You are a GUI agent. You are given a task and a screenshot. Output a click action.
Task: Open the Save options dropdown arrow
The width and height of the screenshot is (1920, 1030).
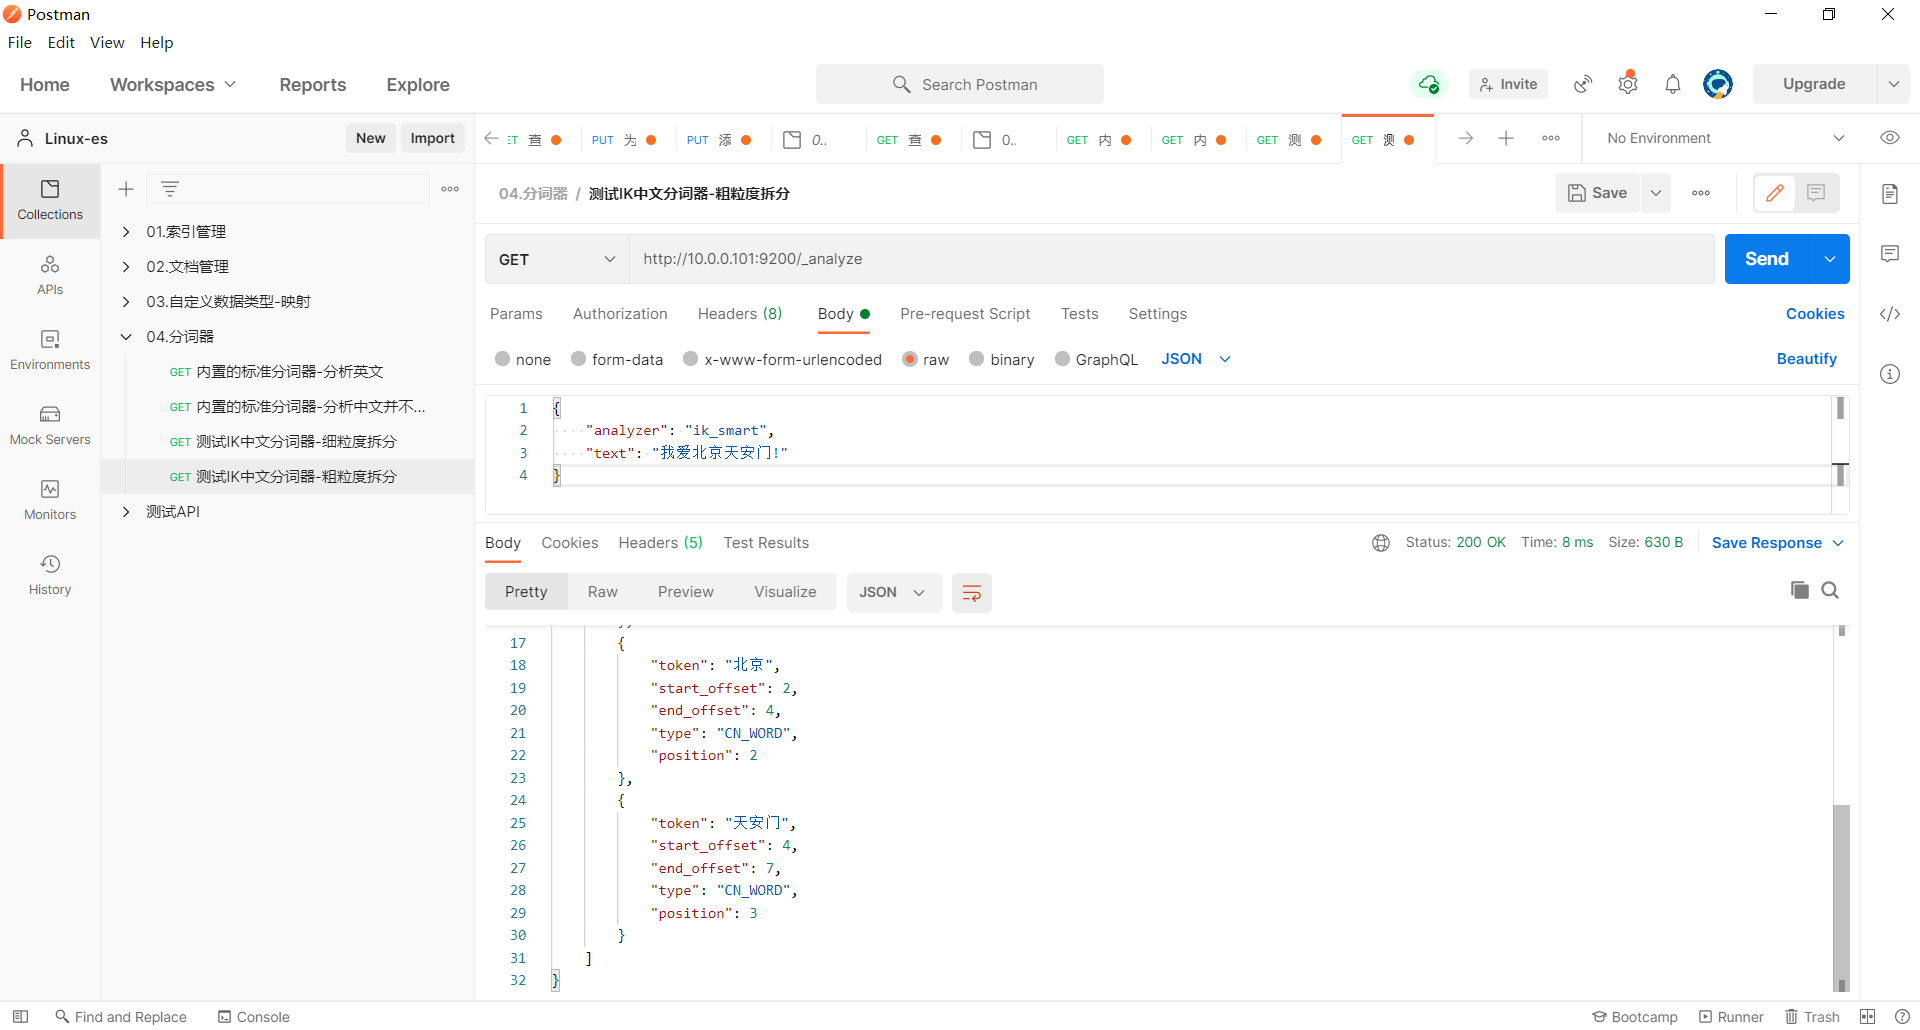pyautogui.click(x=1656, y=193)
